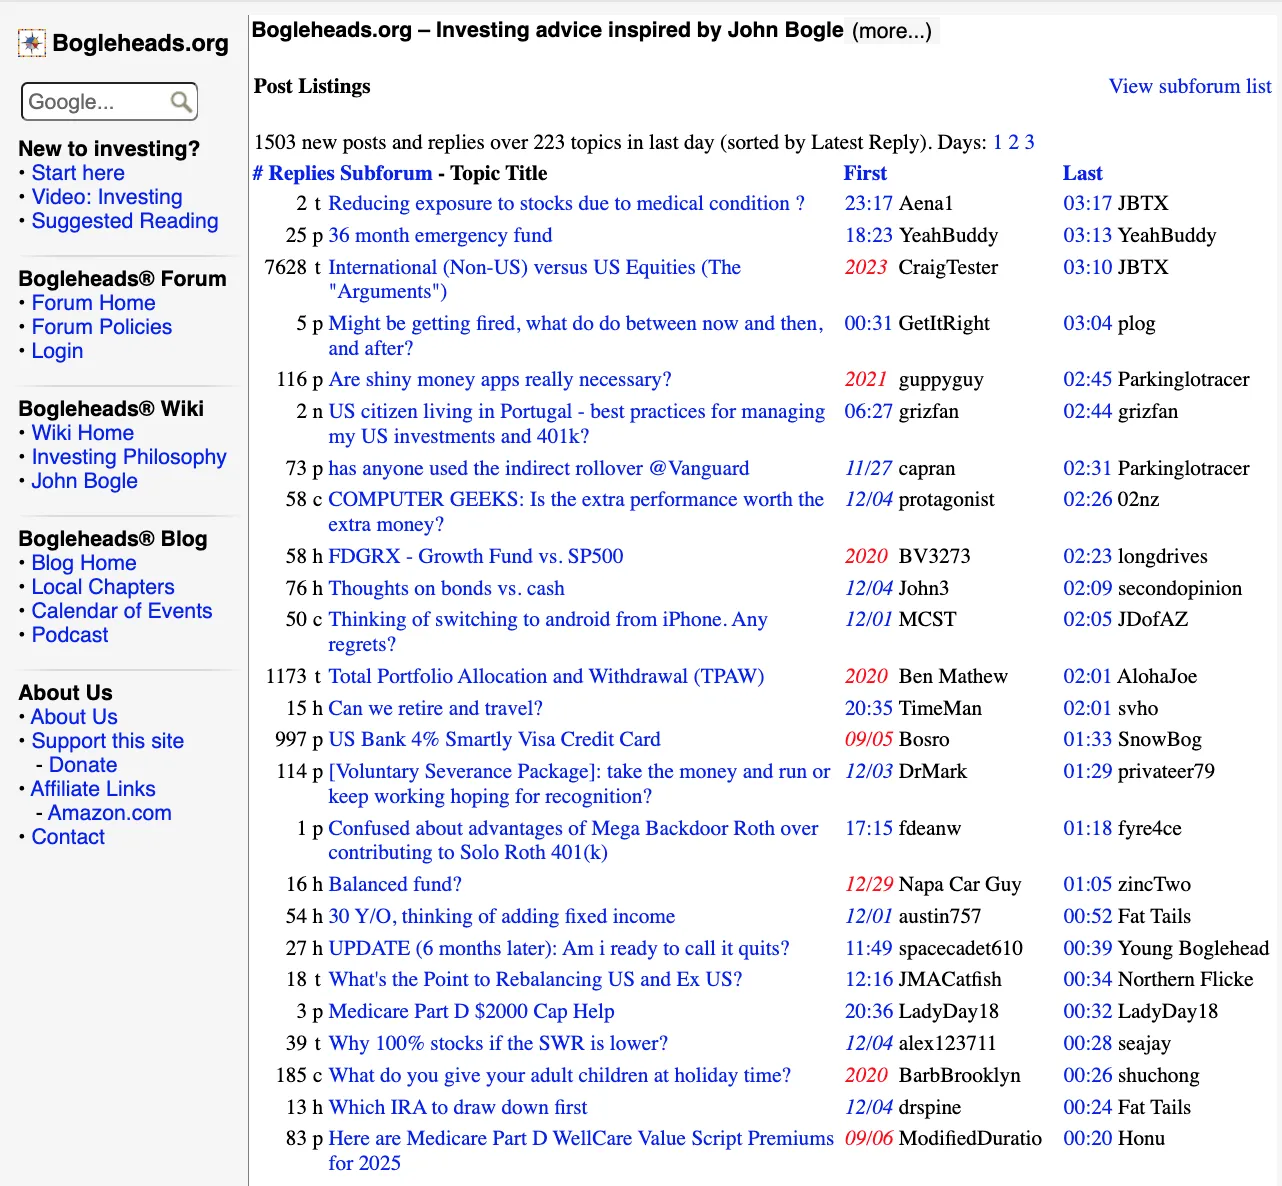Image resolution: width=1282 pixels, height=1186 pixels.
Task: Open Mega Backdoor Roth topic
Action: pos(573,840)
